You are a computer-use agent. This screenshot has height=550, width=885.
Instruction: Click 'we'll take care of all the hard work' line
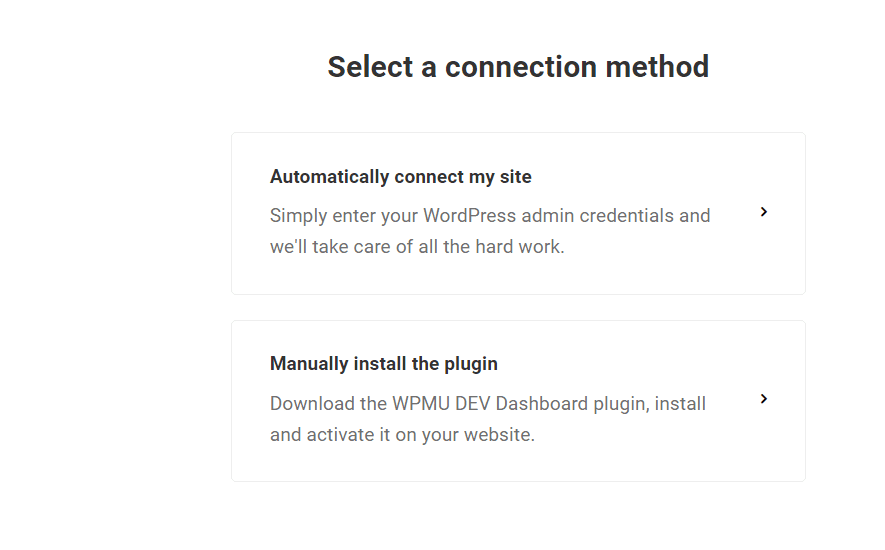click(x=417, y=247)
